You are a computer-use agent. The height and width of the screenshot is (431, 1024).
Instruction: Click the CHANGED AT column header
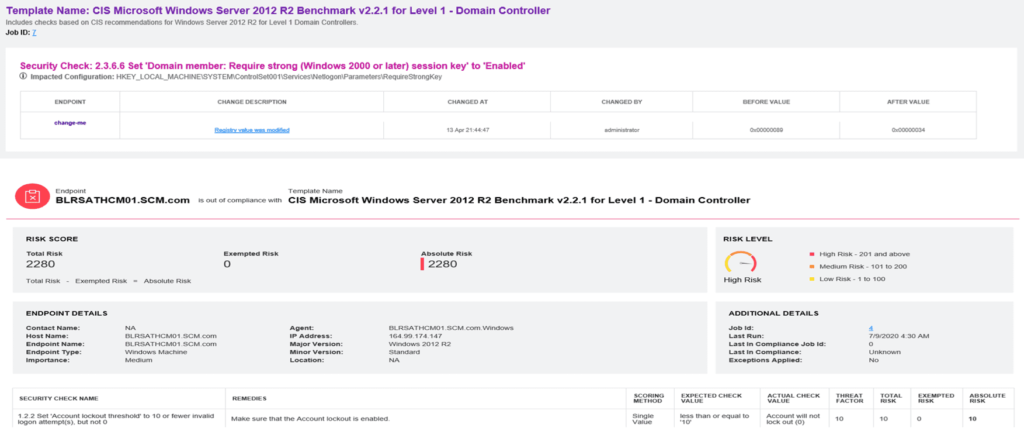[468, 102]
